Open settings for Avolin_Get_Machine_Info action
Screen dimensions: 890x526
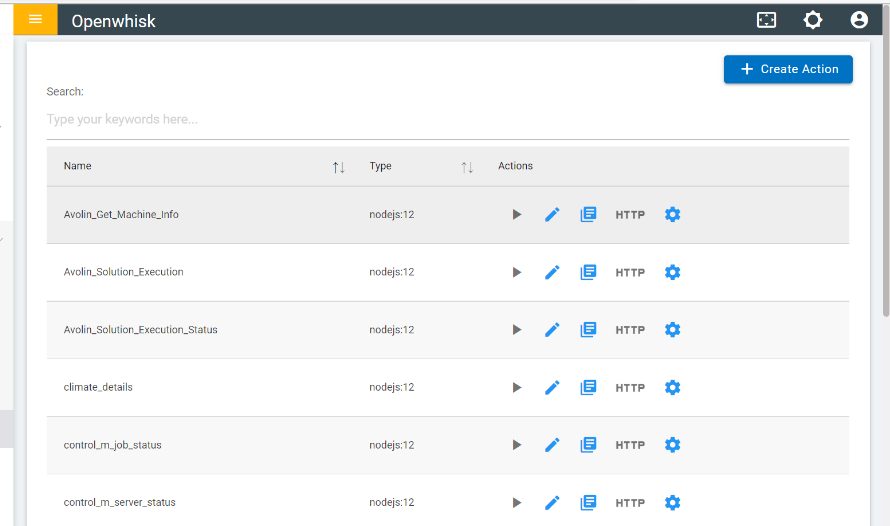(673, 215)
